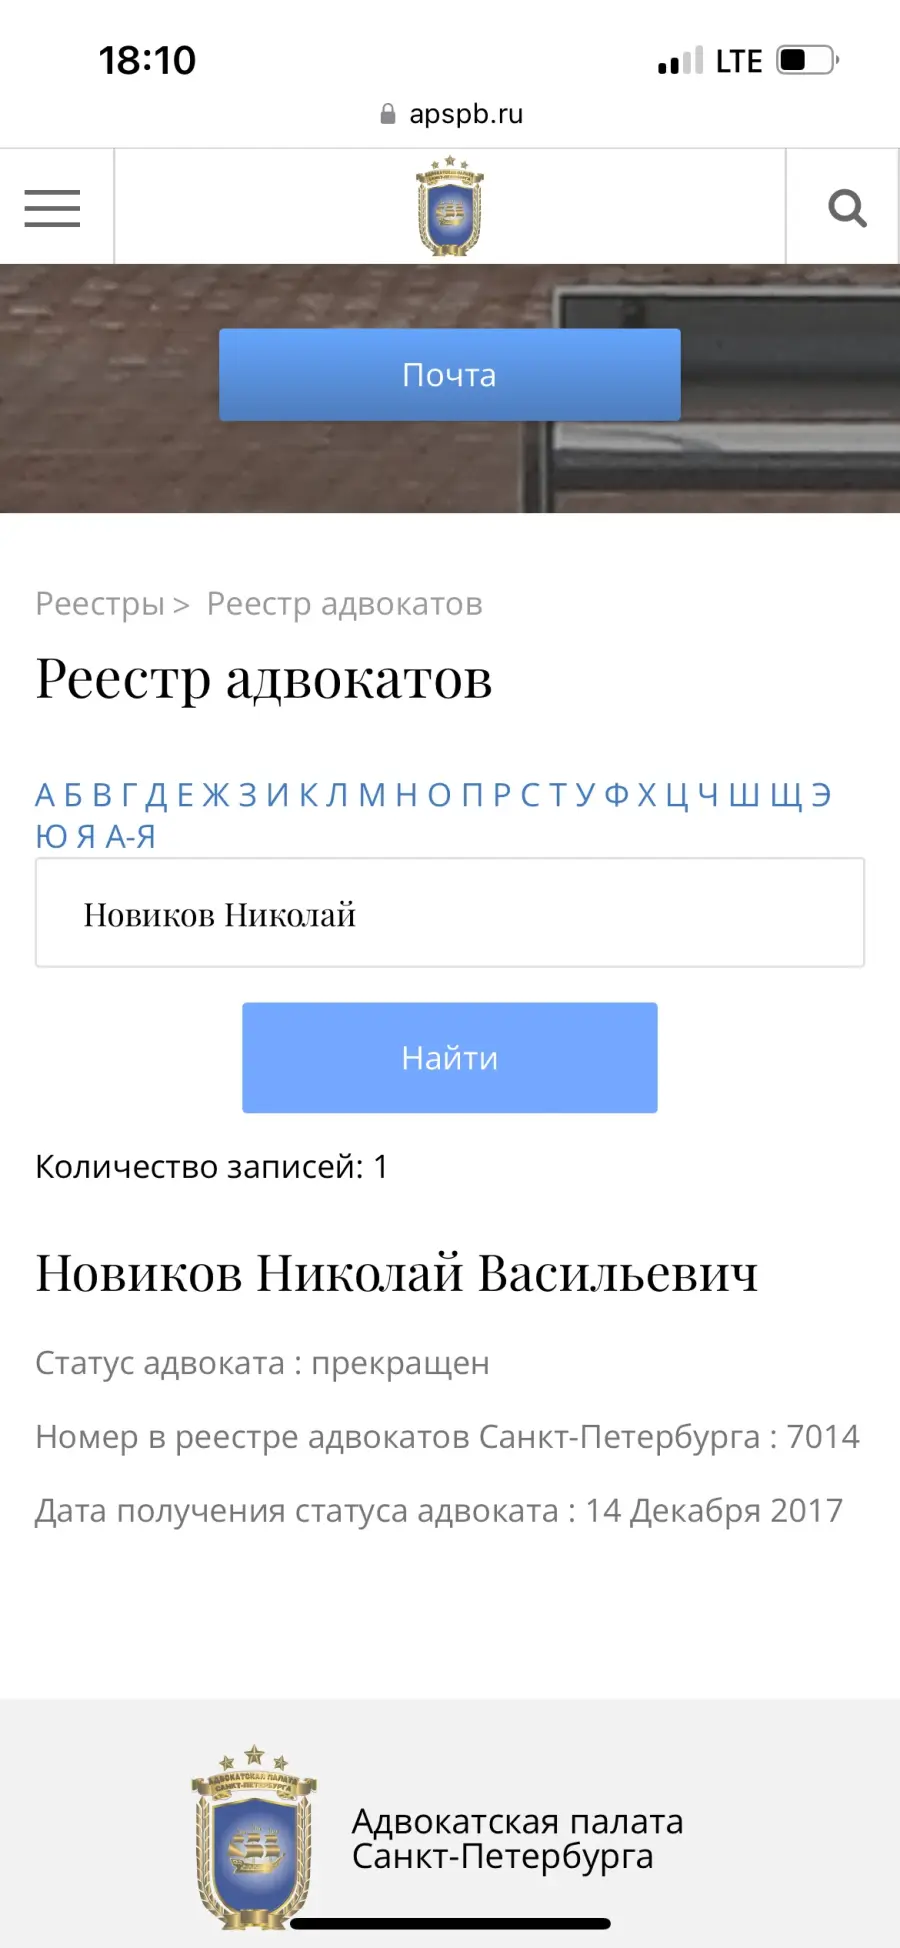Focus the name search field

450,913
